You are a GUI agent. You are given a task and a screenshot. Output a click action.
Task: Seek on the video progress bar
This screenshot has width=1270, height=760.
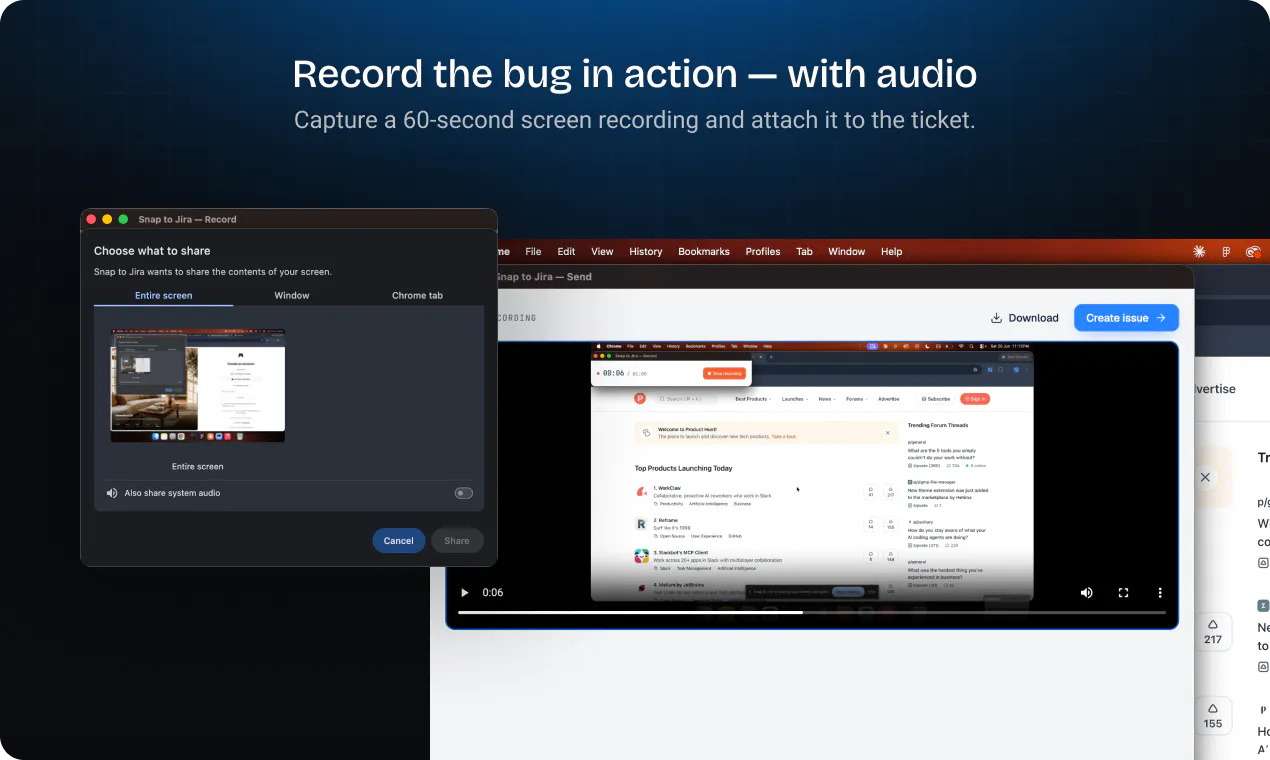811,612
